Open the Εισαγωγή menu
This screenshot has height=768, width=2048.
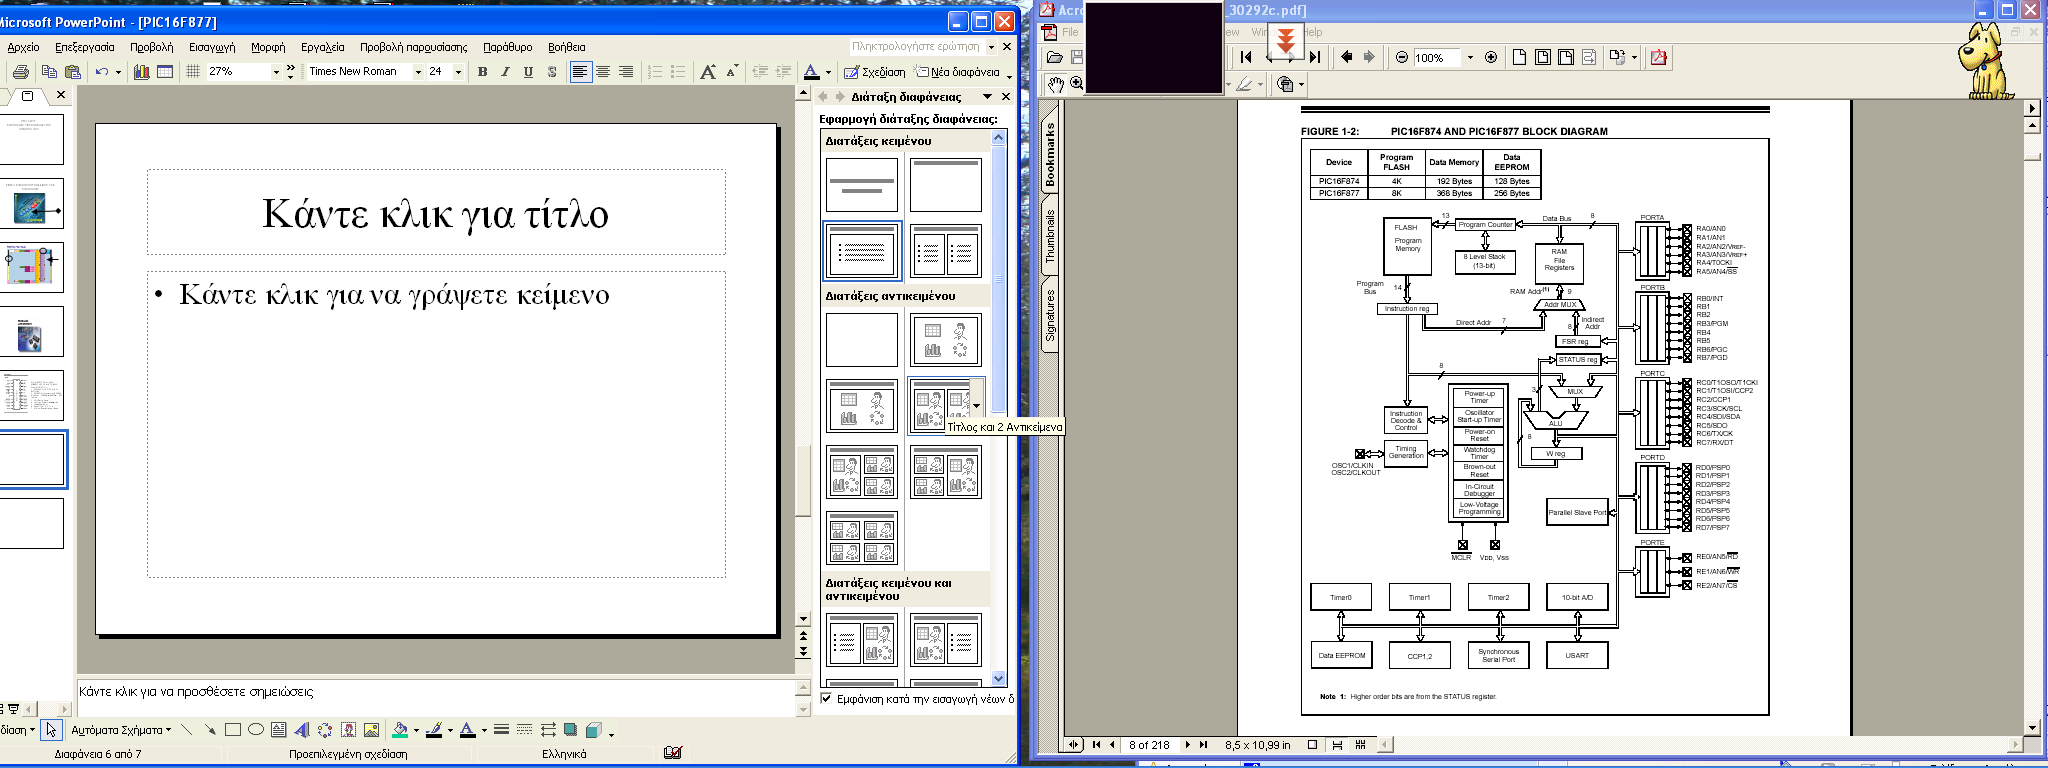[212, 47]
